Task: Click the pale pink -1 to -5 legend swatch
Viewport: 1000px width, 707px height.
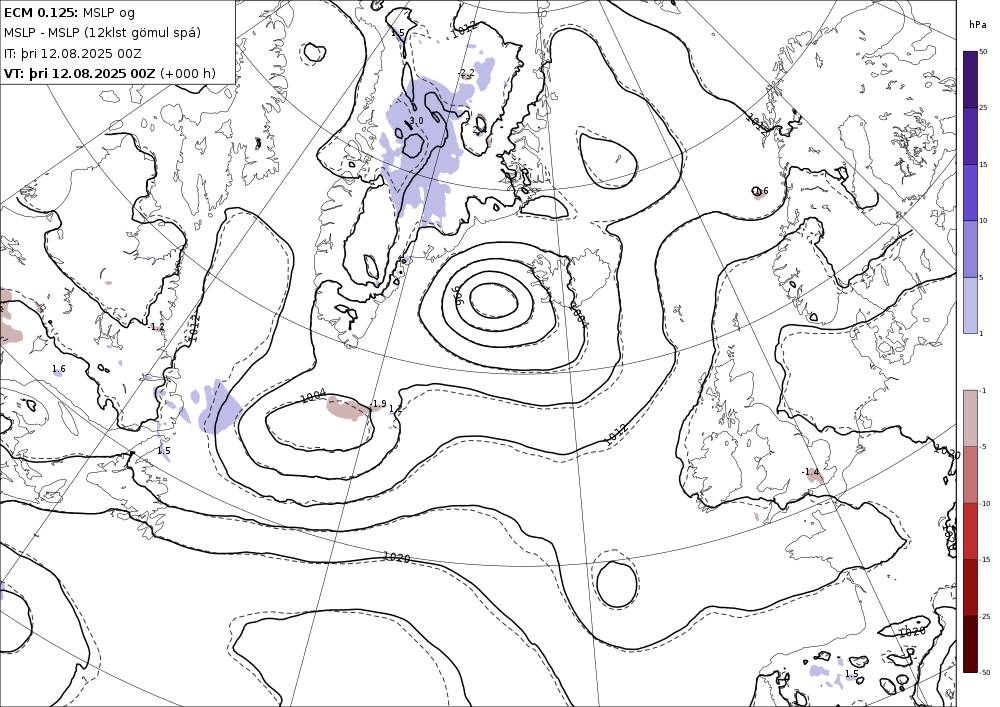Action: click(970, 418)
